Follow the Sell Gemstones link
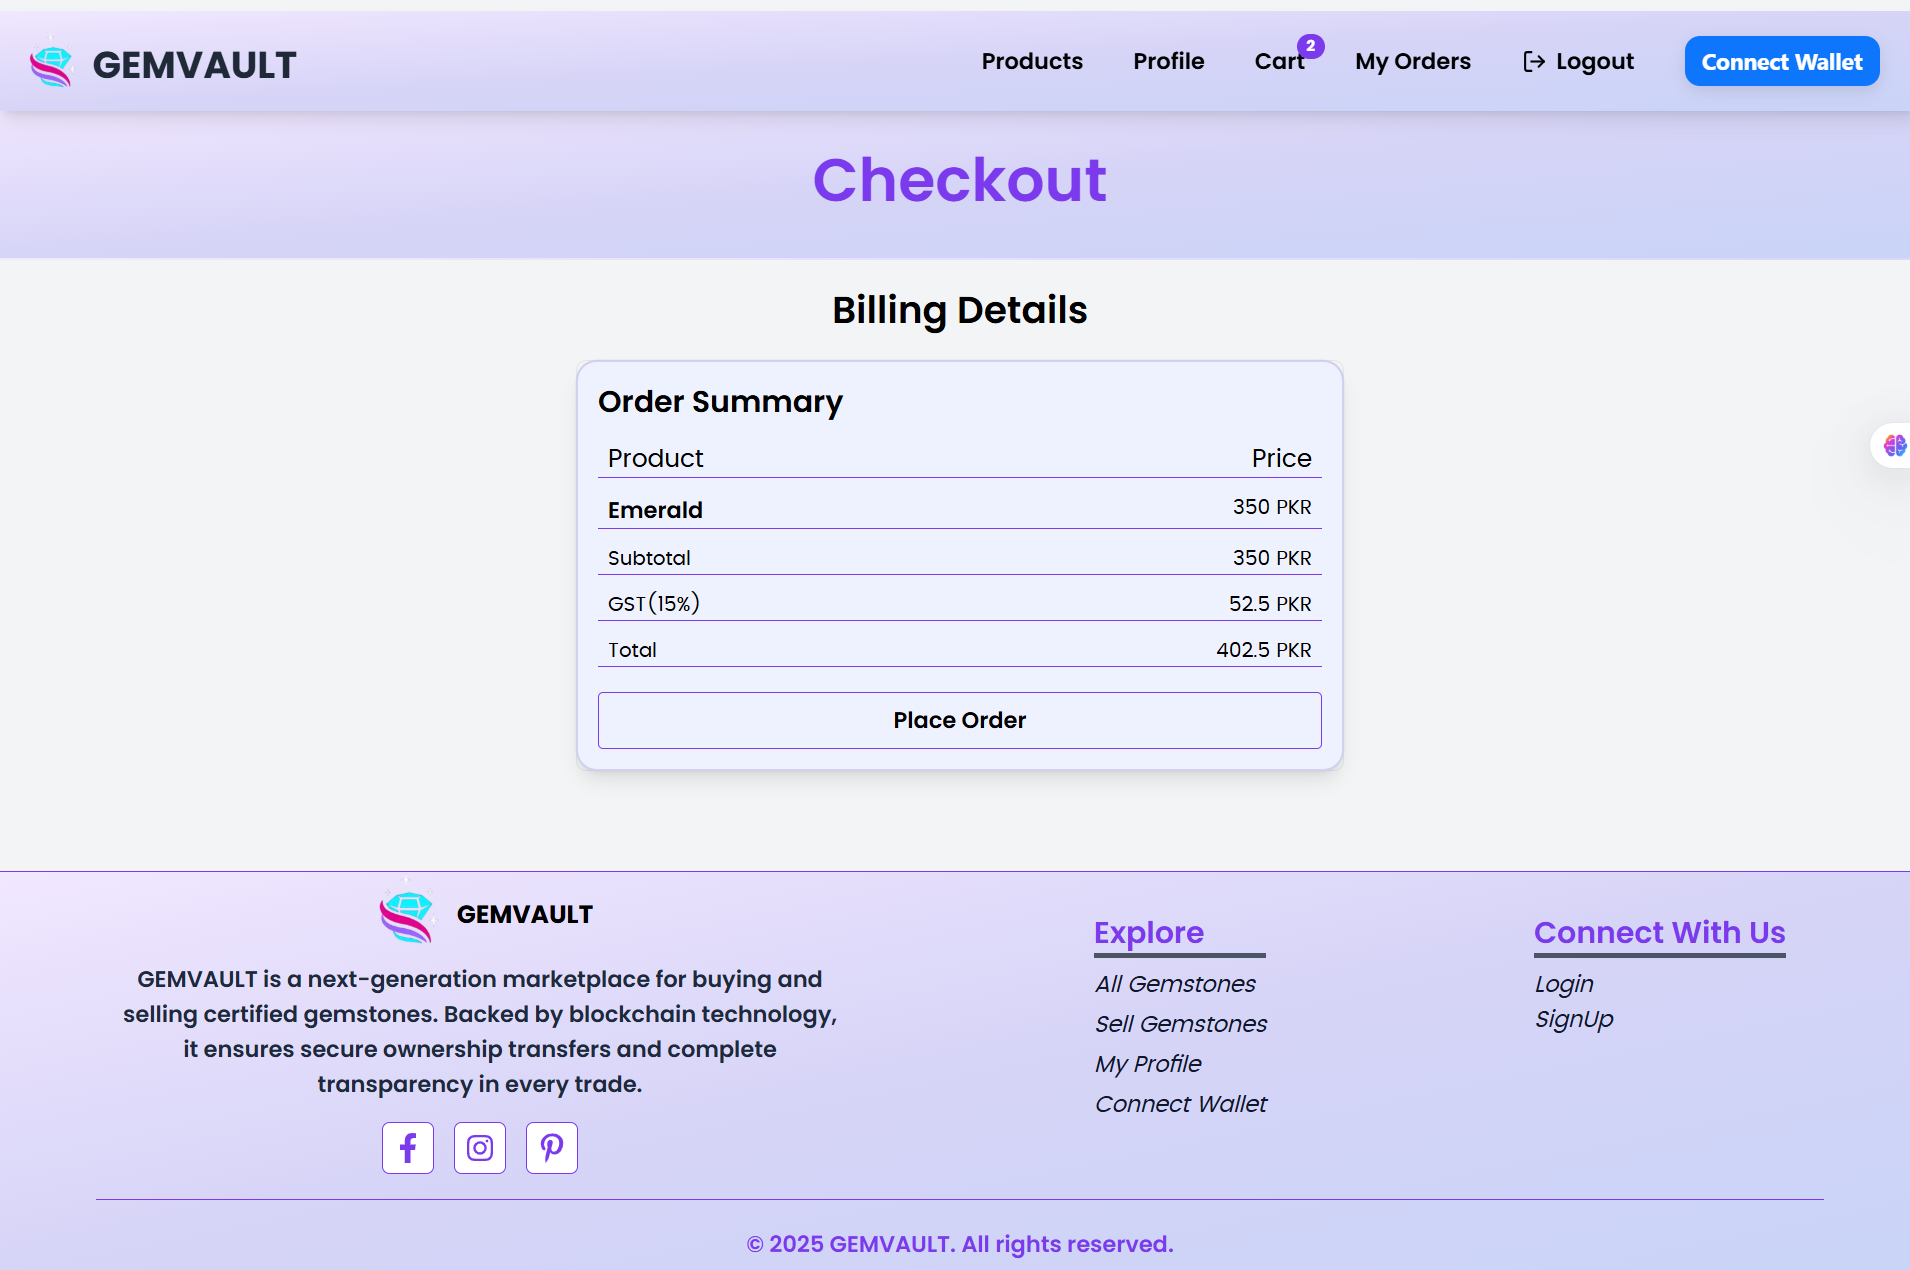 coord(1180,1024)
